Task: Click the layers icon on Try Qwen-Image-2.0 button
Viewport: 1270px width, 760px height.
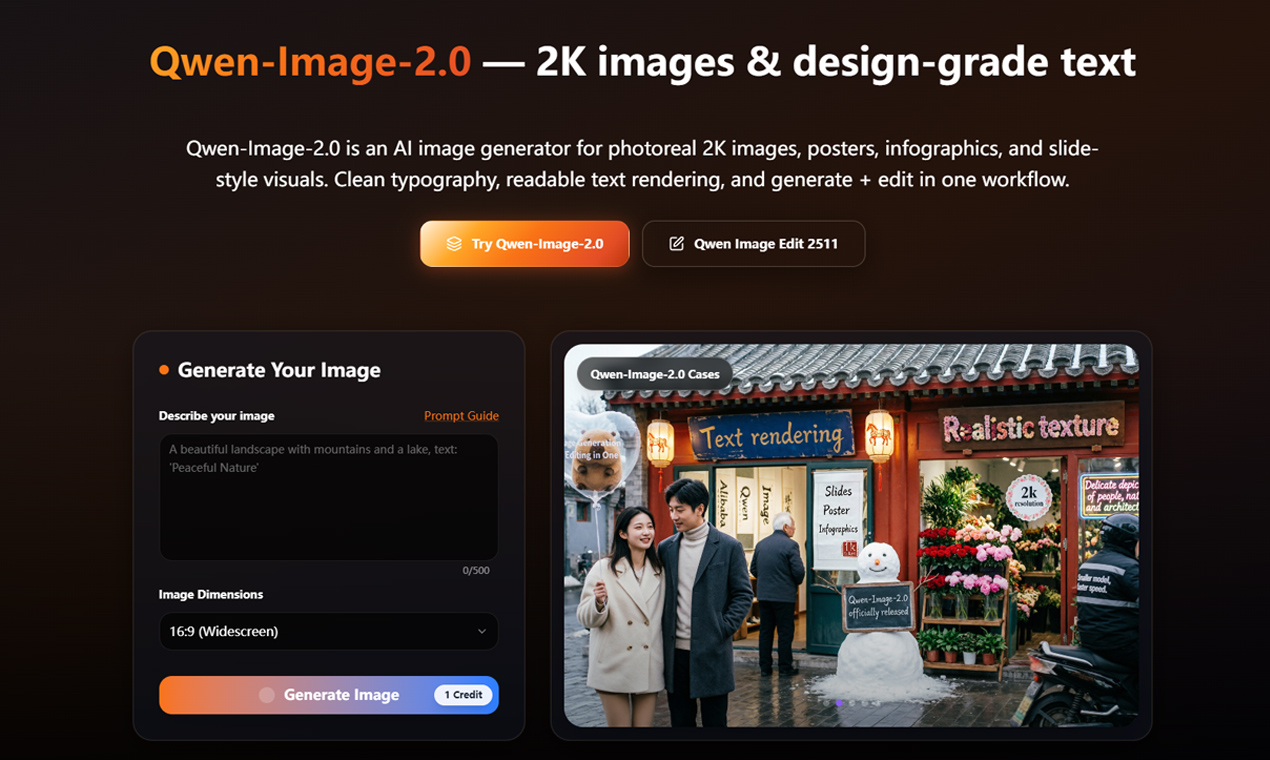Action: point(453,243)
